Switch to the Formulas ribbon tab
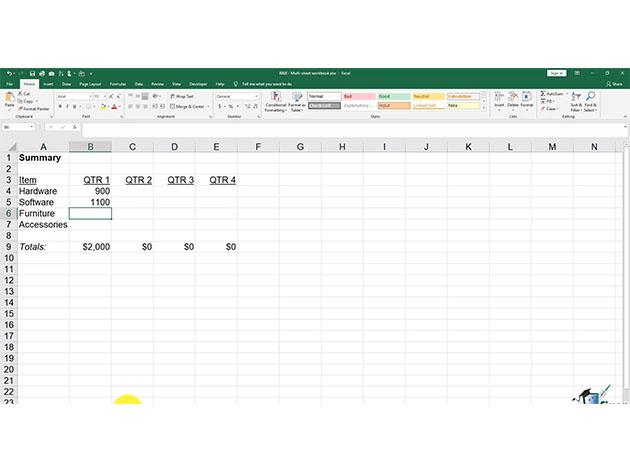 point(118,84)
